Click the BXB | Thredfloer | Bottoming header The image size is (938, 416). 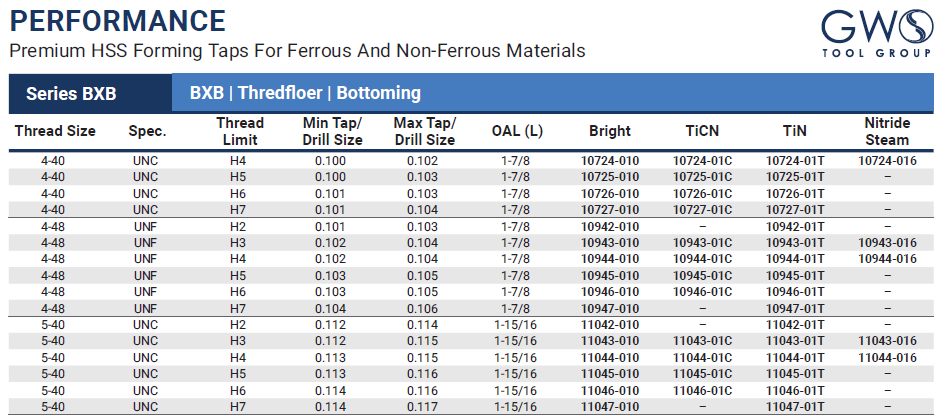[305, 93]
